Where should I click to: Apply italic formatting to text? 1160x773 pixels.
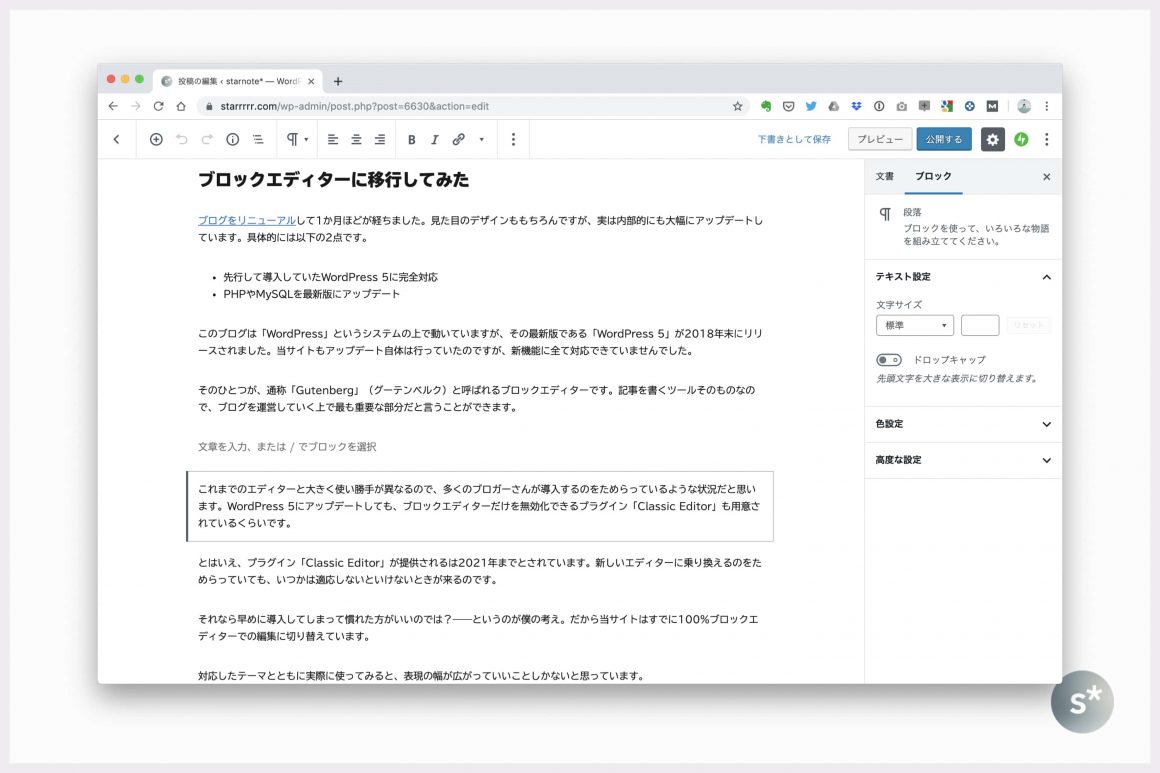point(434,140)
